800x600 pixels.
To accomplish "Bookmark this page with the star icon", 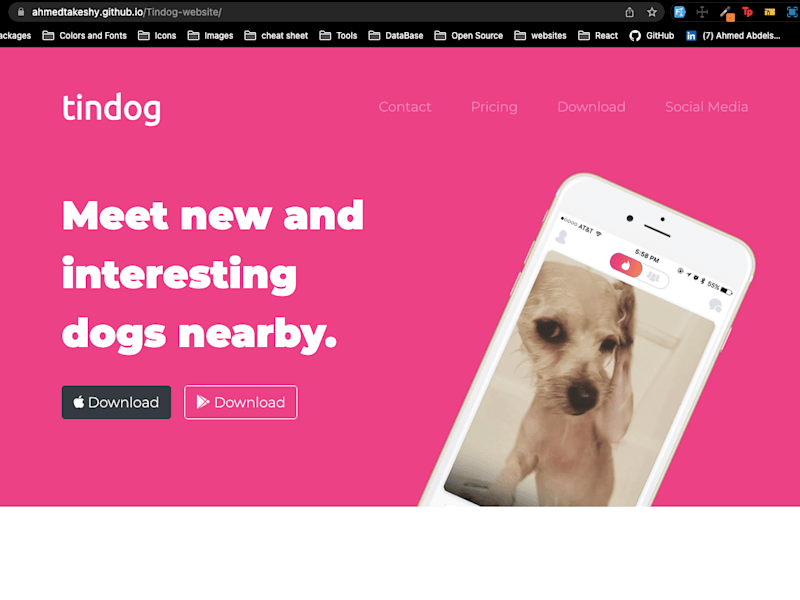I will 652,12.
